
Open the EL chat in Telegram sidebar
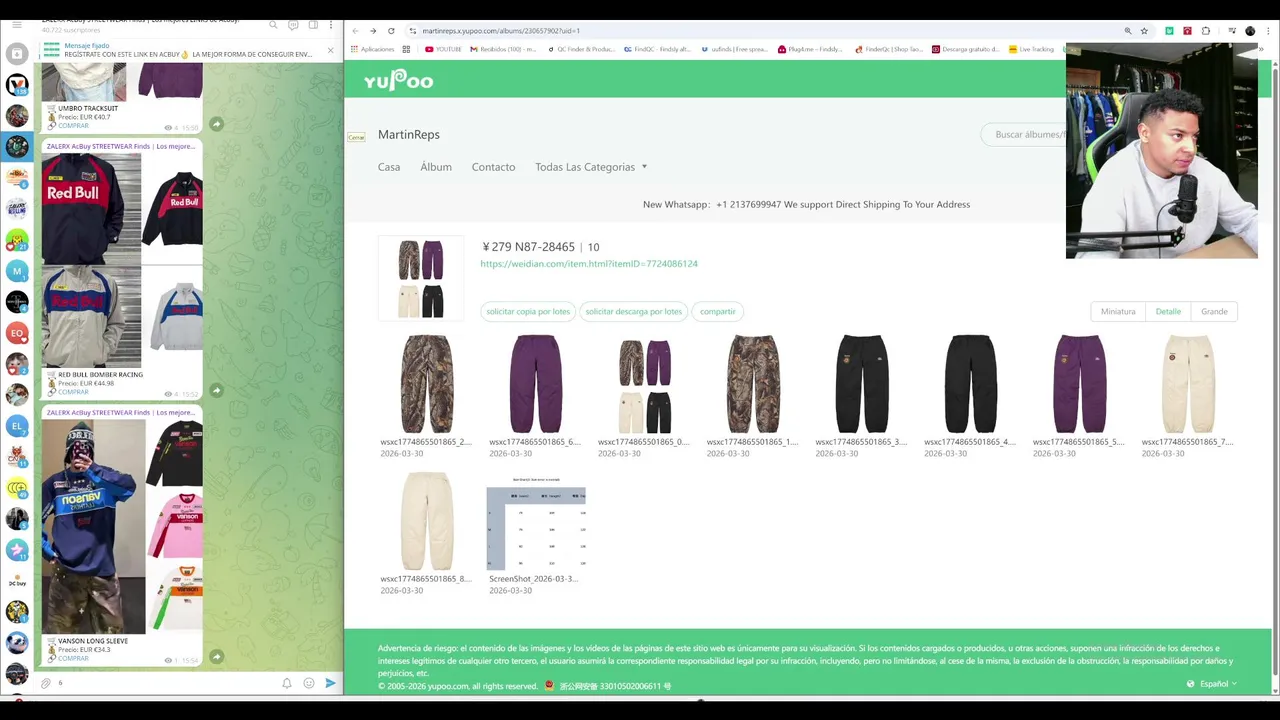16,426
